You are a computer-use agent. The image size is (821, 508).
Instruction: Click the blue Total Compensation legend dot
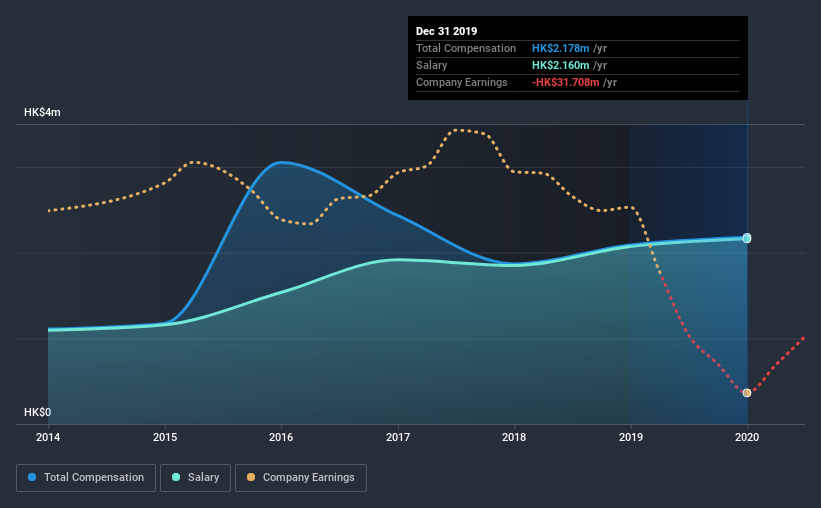pyautogui.click(x=32, y=477)
